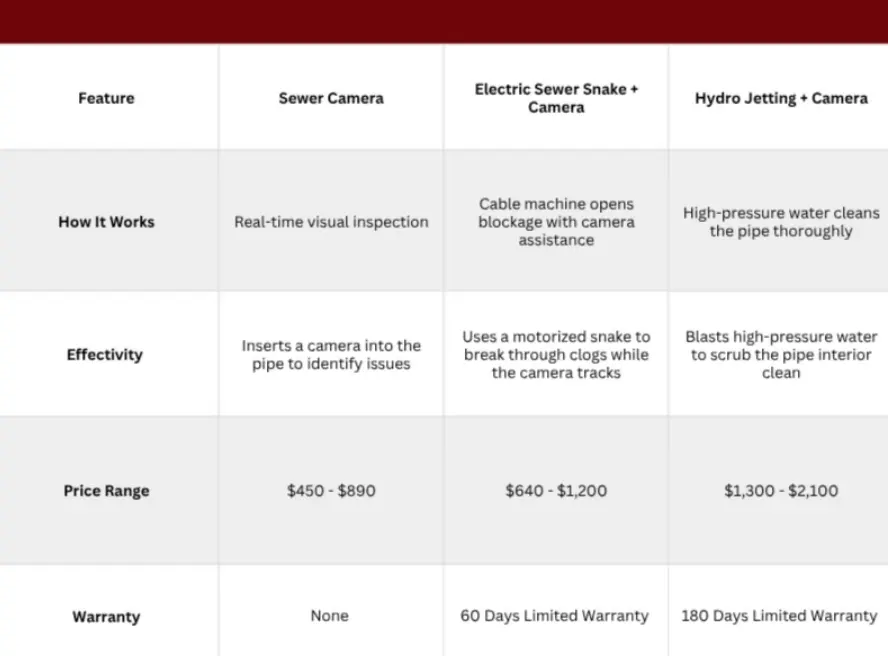Select the Real-time visual inspection cell
The height and width of the screenshot is (656, 888).
[x=331, y=221]
